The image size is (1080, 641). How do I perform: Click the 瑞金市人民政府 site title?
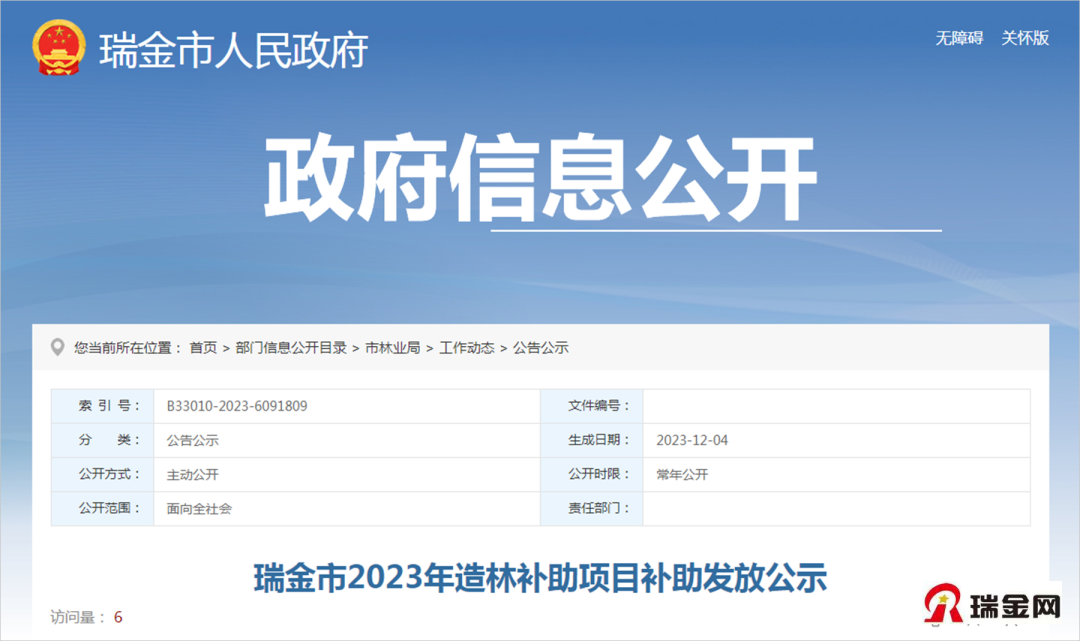[x=234, y=50]
